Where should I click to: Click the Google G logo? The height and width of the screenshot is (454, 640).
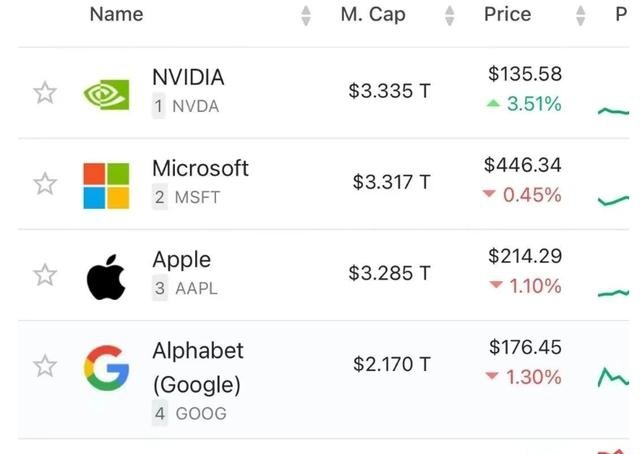pos(107,368)
